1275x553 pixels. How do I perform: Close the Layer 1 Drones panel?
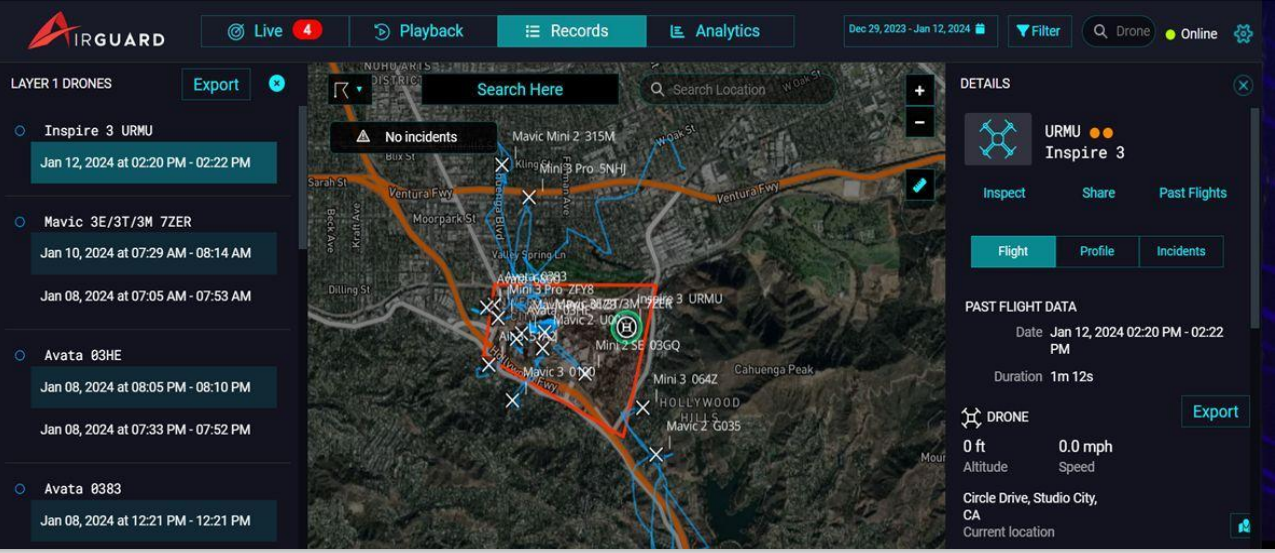click(x=277, y=84)
